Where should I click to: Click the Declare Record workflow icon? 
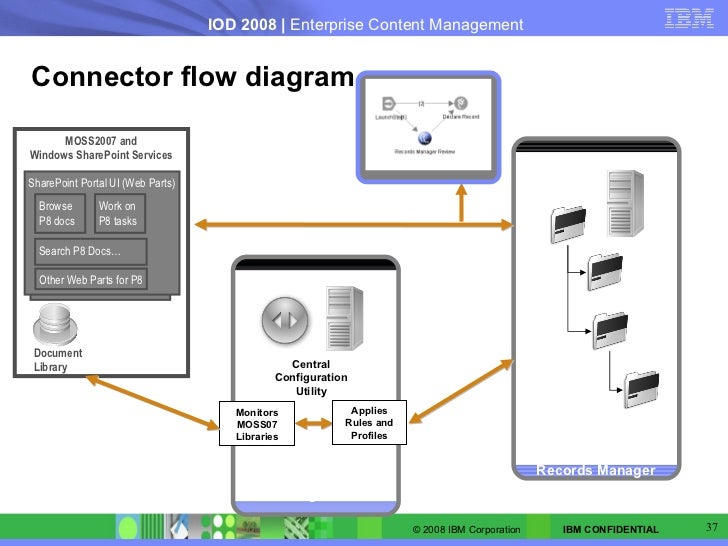click(461, 103)
